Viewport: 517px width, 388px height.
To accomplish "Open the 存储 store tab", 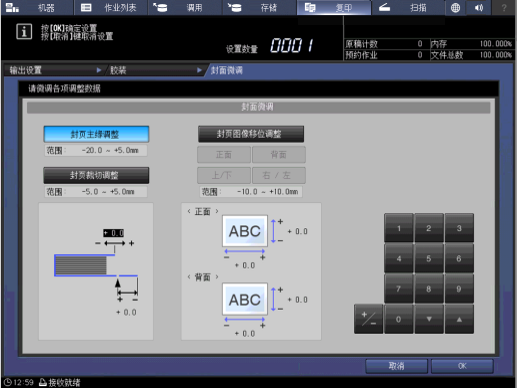I will coord(259,7).
